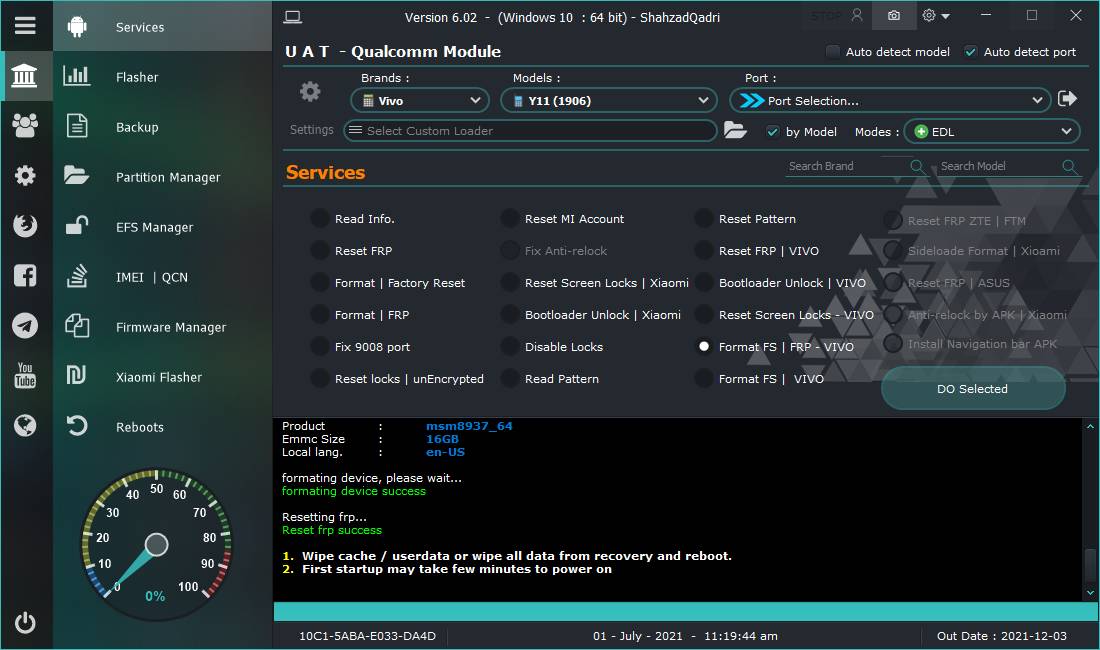Click the bar chart Flasher icon
1100x650 pixels.
77,76
